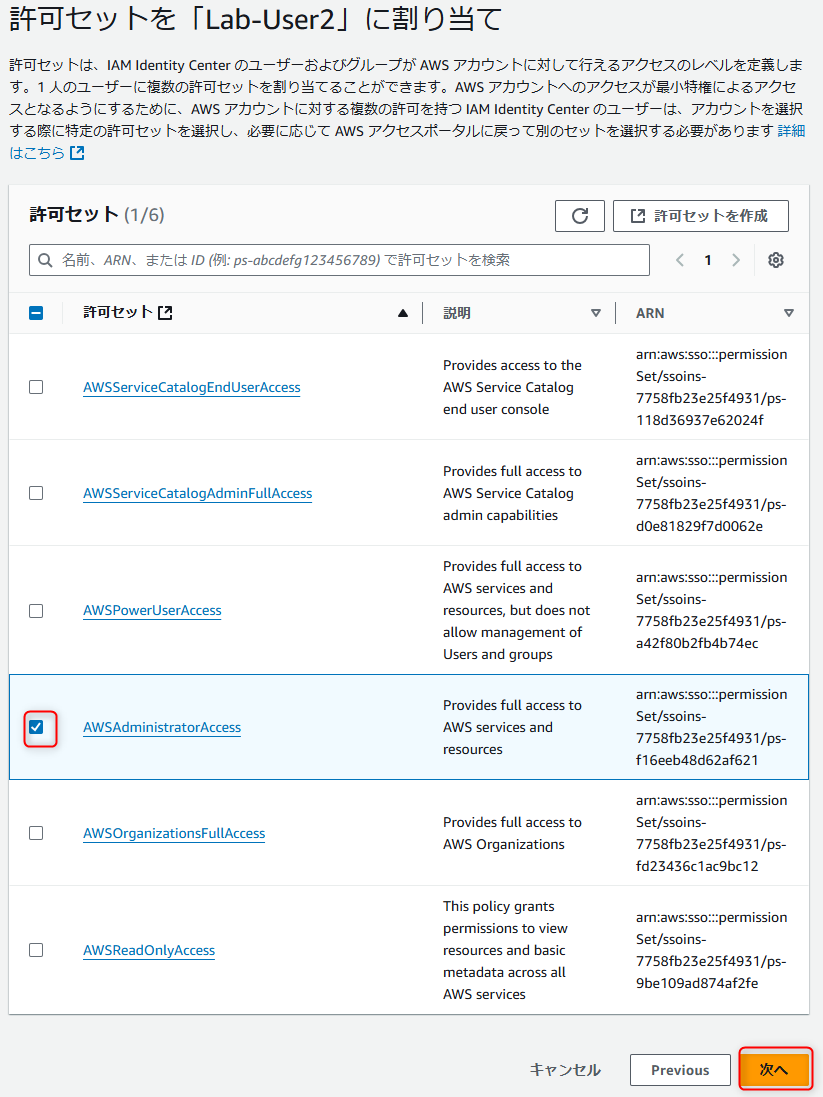
Task: Open AWSReadOnlyAccess link
Action: (149, 950)
